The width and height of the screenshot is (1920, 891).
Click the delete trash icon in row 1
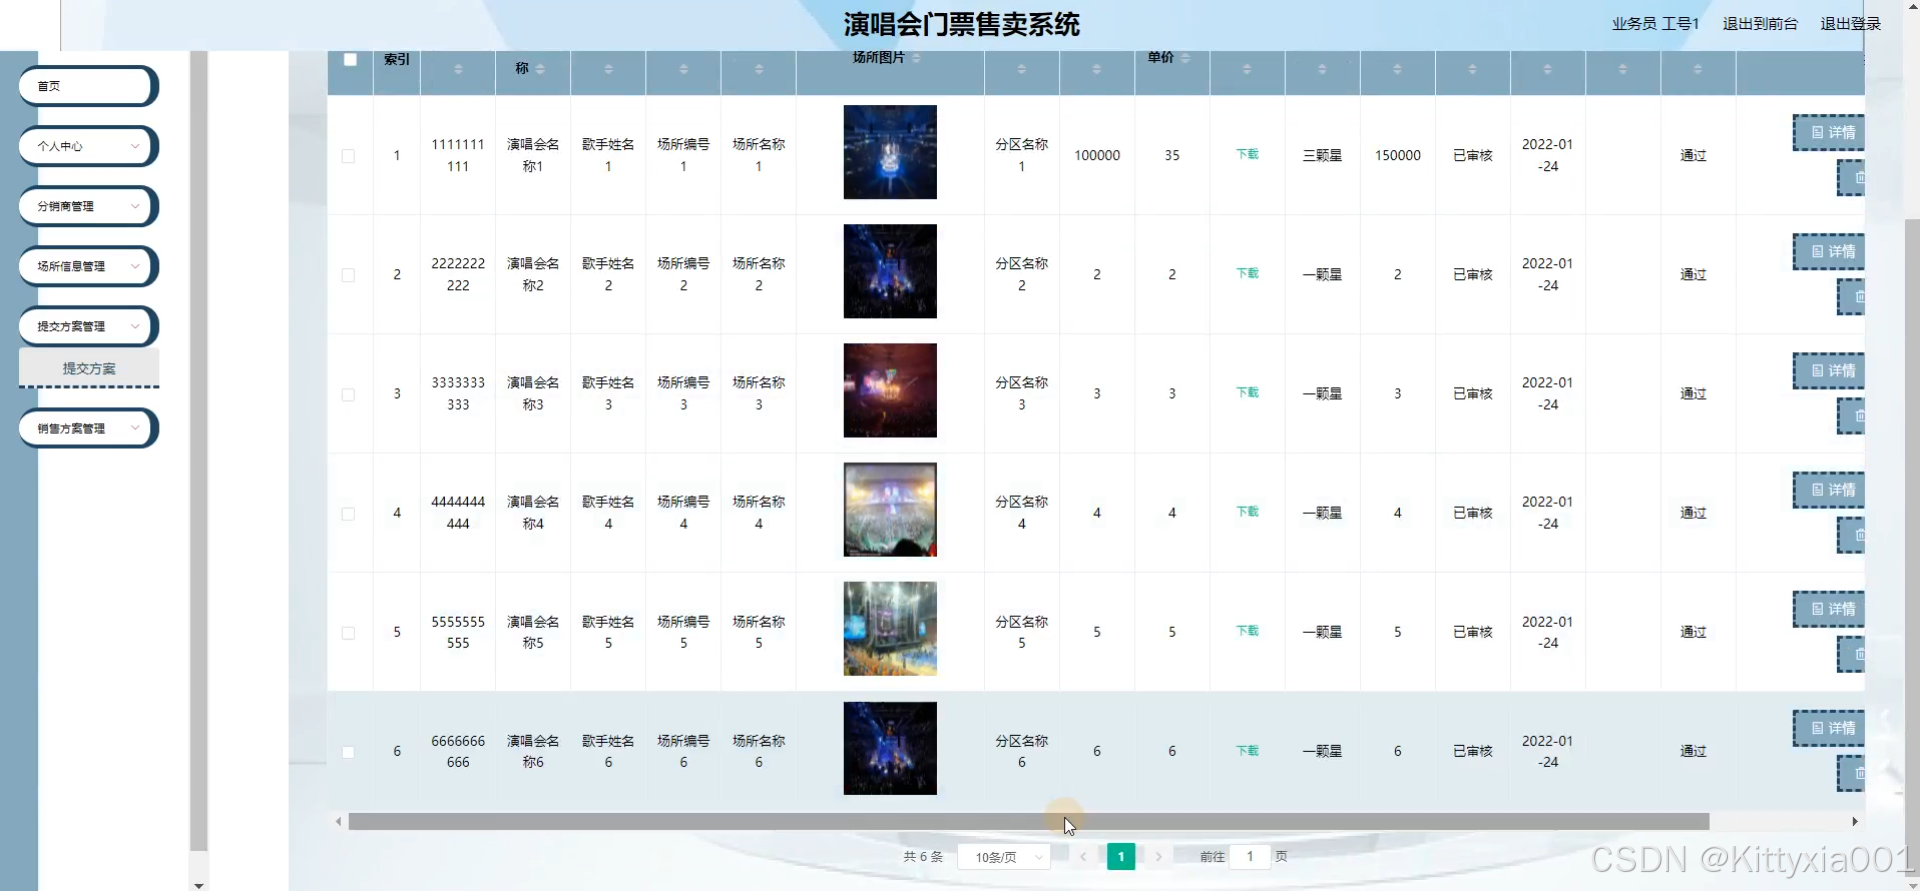[x=1855, y=178]
